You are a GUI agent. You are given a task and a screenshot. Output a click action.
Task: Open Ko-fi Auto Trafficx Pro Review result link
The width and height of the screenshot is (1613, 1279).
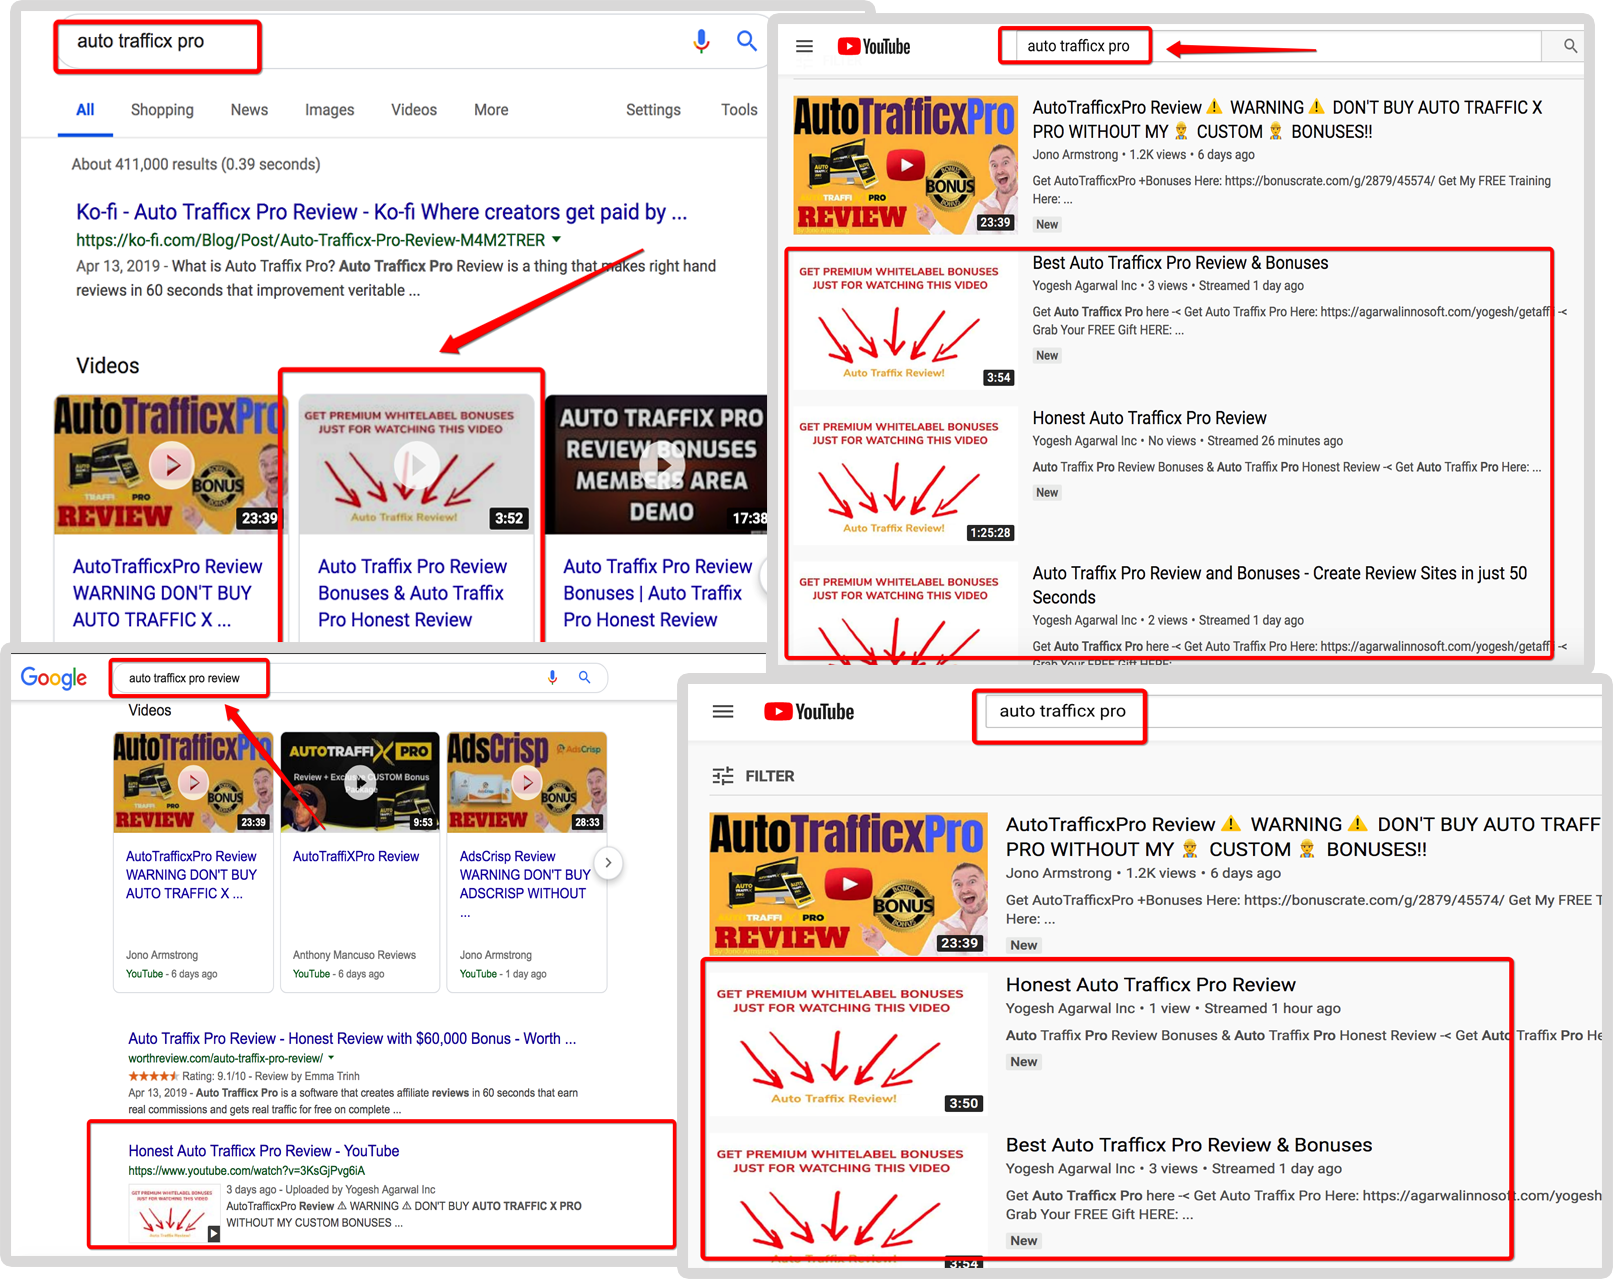point(381,212)
